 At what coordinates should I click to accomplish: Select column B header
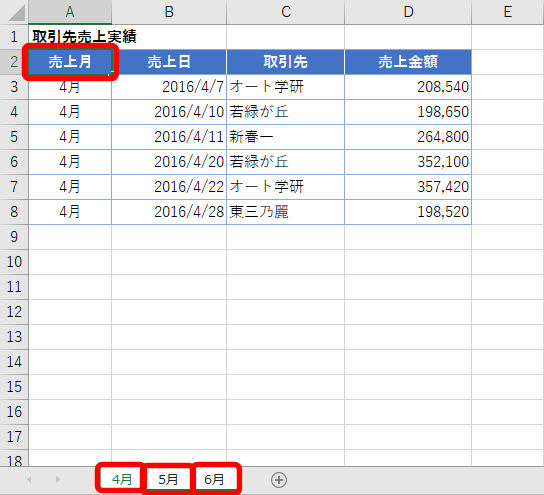[169, 12]
